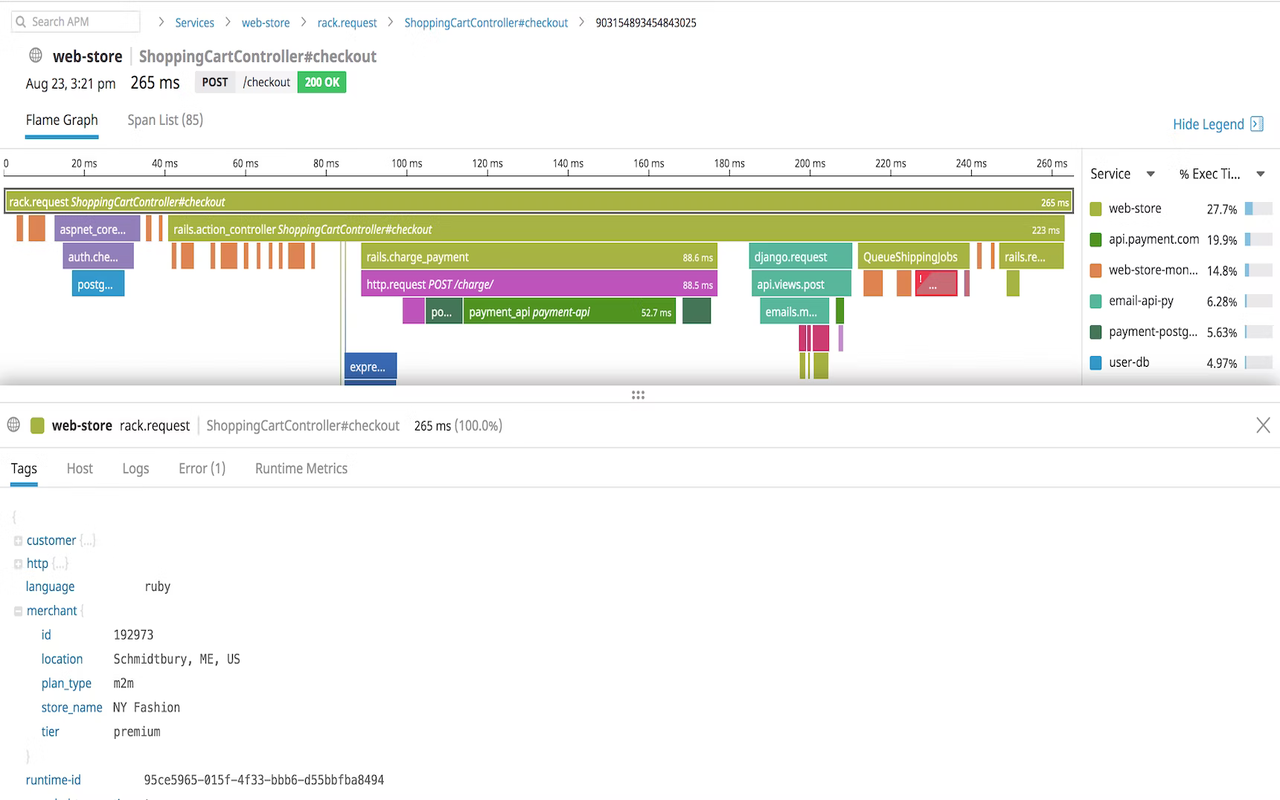1280x800 pixels.
Task: Open the web-store breadcrumb link
Action: pos(265,22)
